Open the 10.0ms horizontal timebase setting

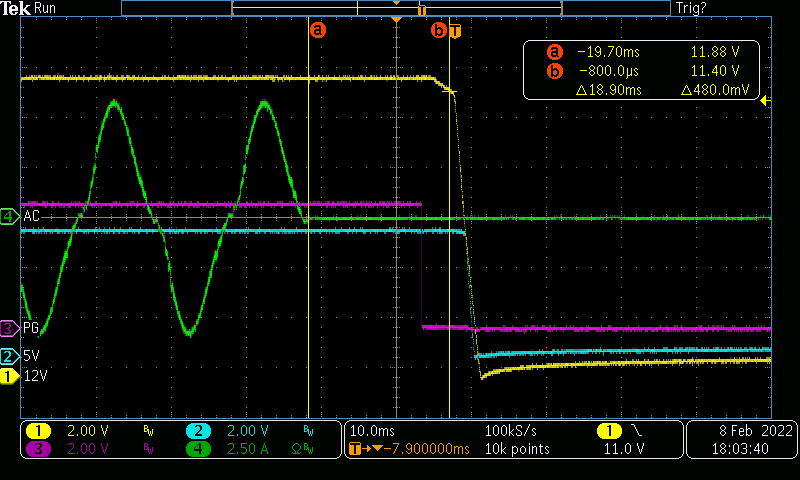370,431
